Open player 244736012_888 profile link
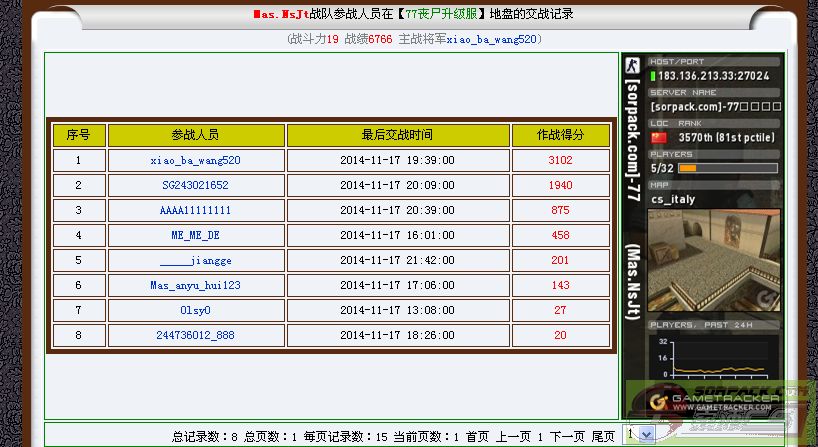The height and width of the screenshot is (447, 818). tap(196, 335)
